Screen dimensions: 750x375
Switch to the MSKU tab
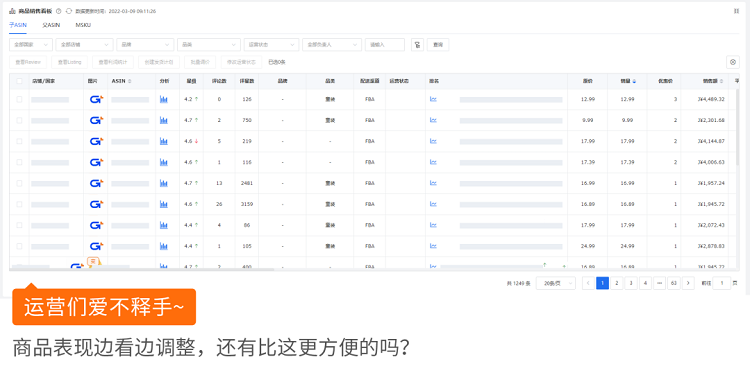pos(83,25)
